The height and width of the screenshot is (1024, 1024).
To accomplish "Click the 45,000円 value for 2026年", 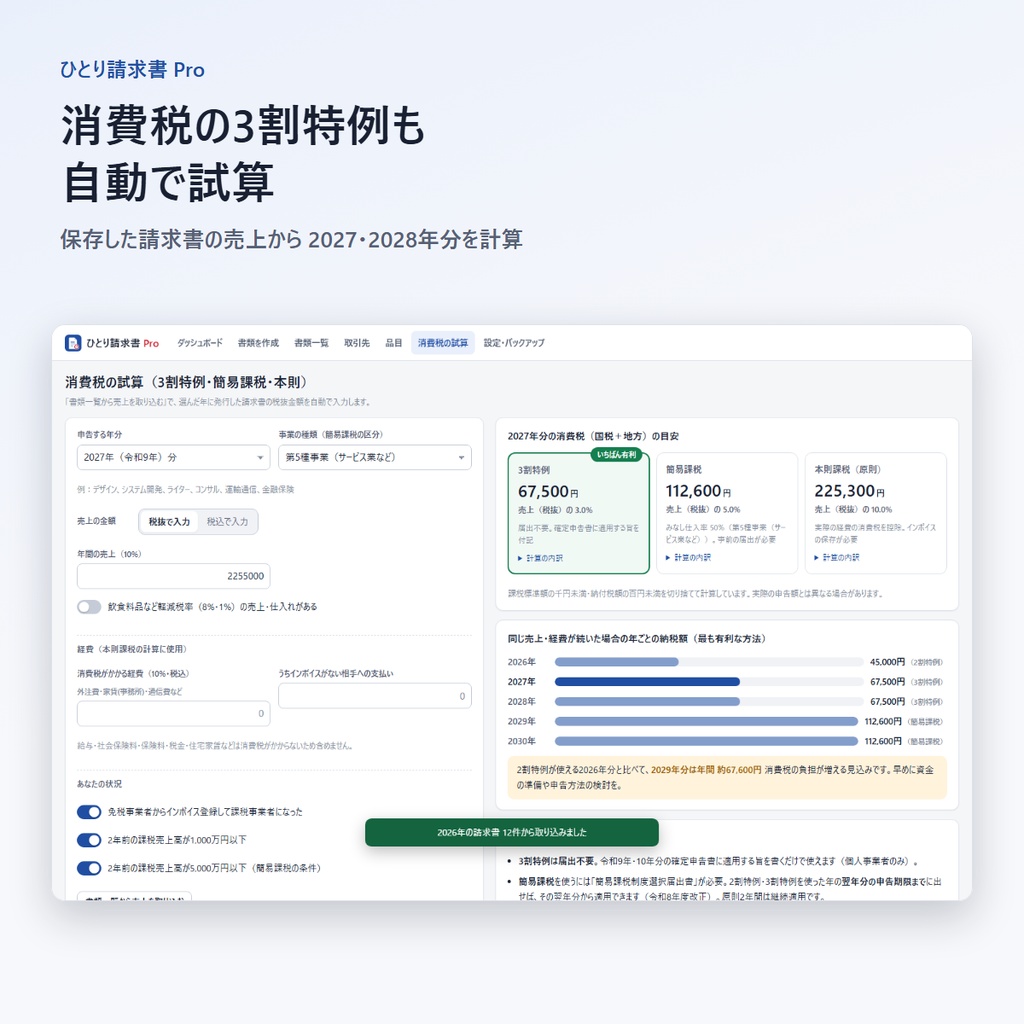I will coord(888,662).
